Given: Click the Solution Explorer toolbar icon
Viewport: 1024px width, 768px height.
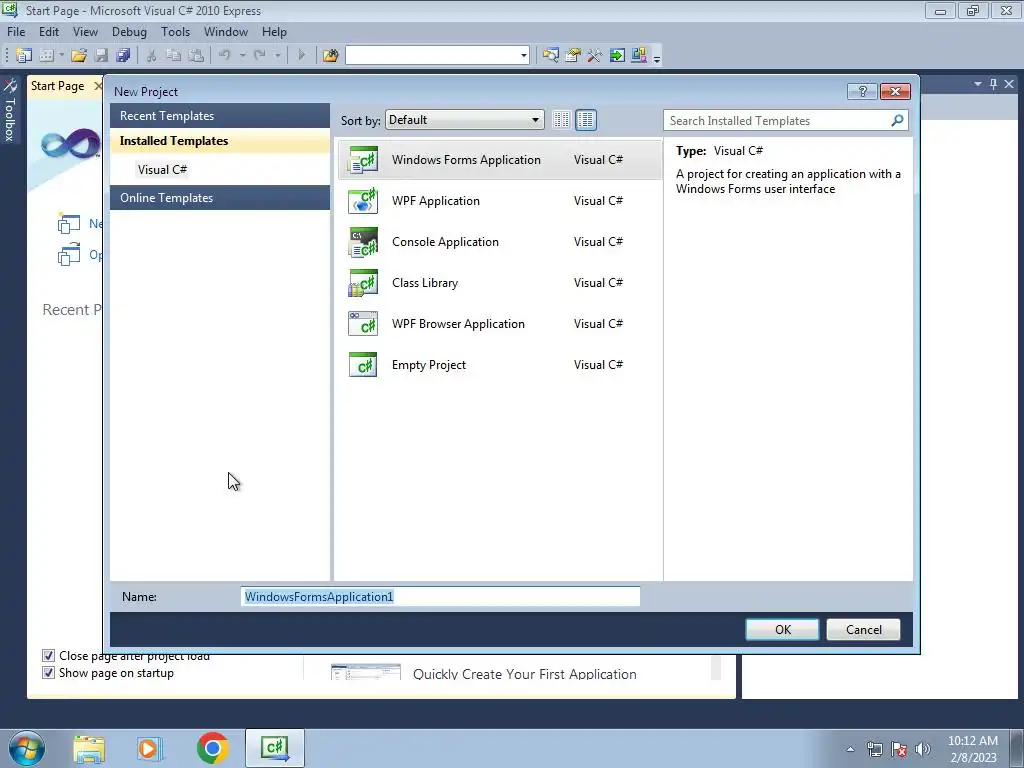Looking at the screenshot, I should click(x=551, y=56).
